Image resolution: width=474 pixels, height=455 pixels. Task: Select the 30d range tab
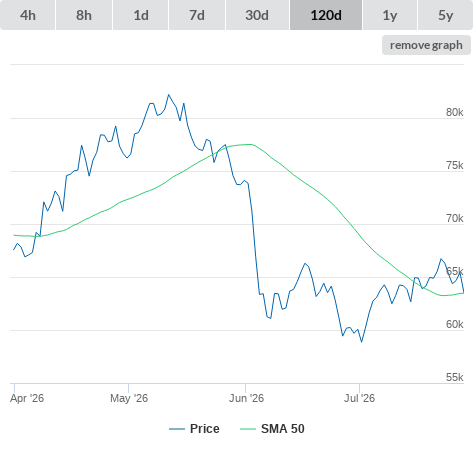tap(257, 15)
